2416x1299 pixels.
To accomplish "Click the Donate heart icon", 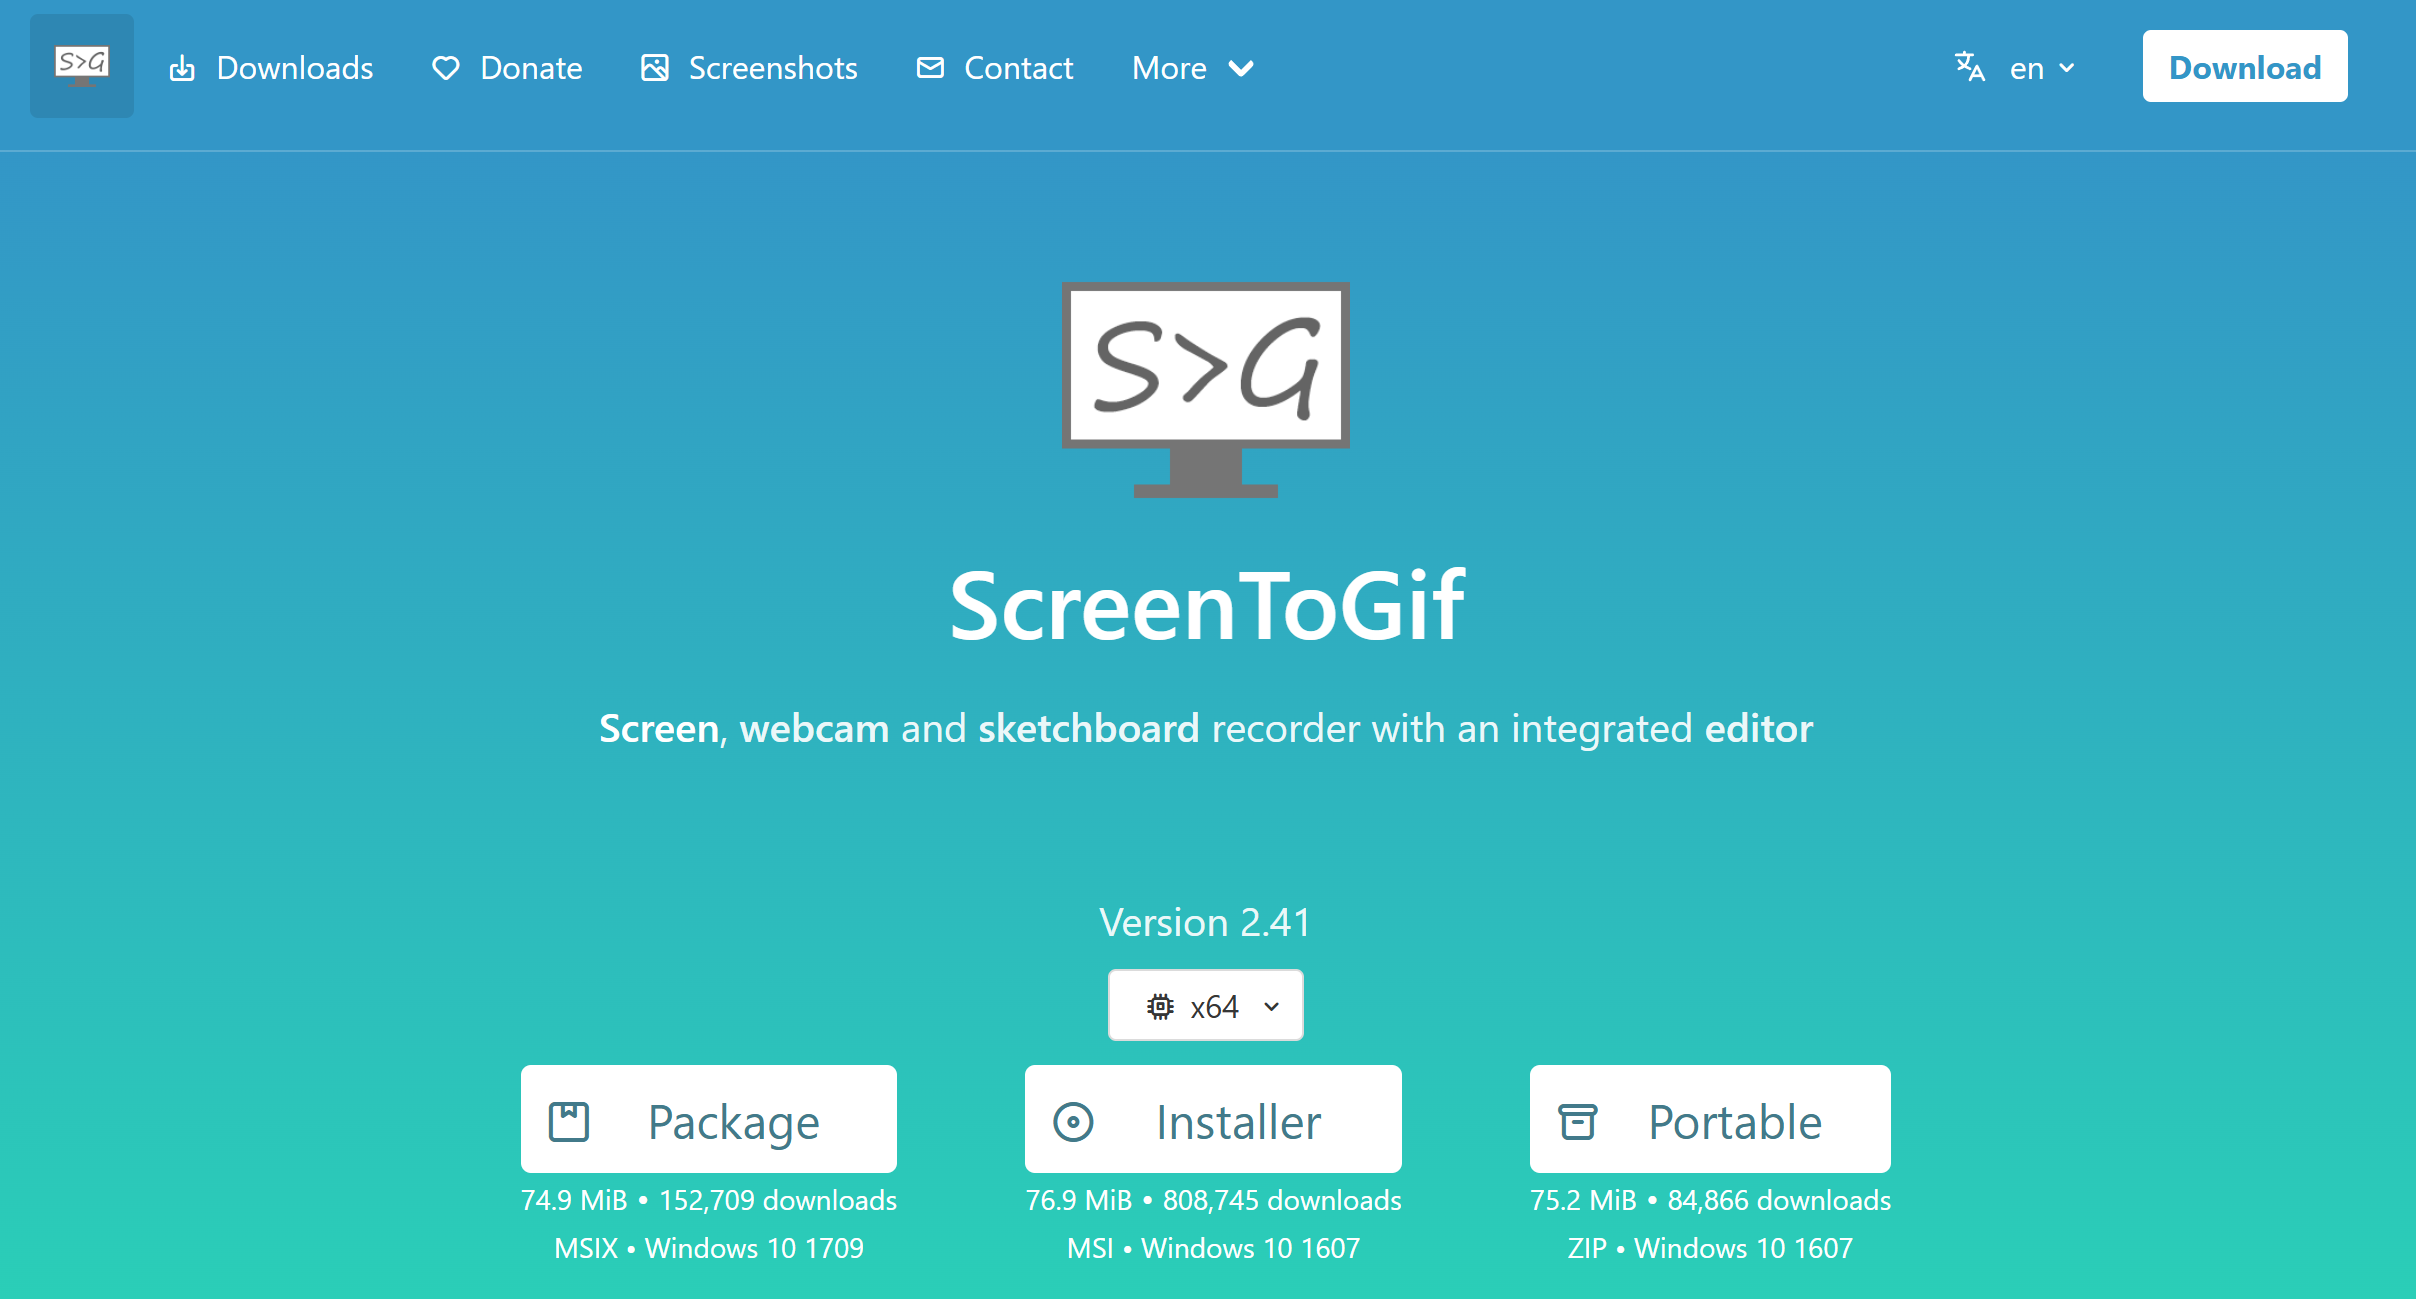I will point(445,68).
